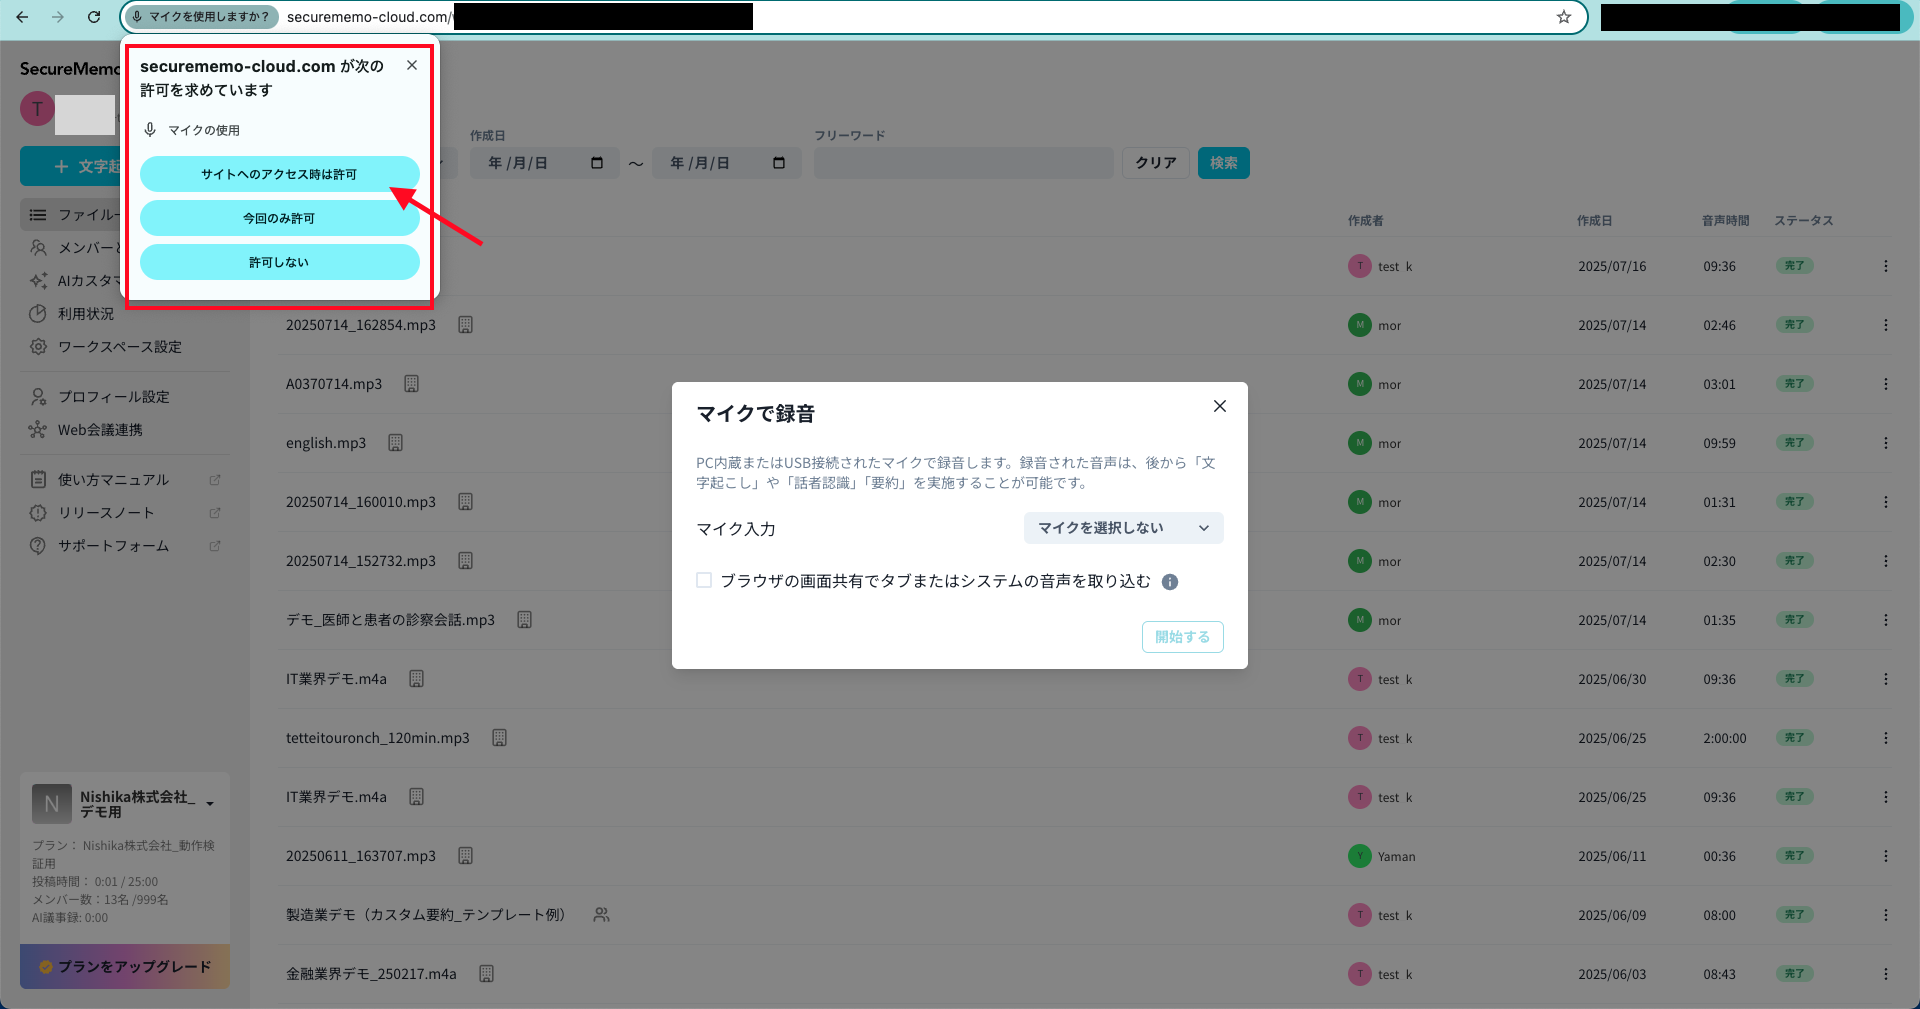Click the info icon beside audio capture checkbox
Image resolution: width=1920 pixels, height=1009 pixels.
pos(1170,582)
